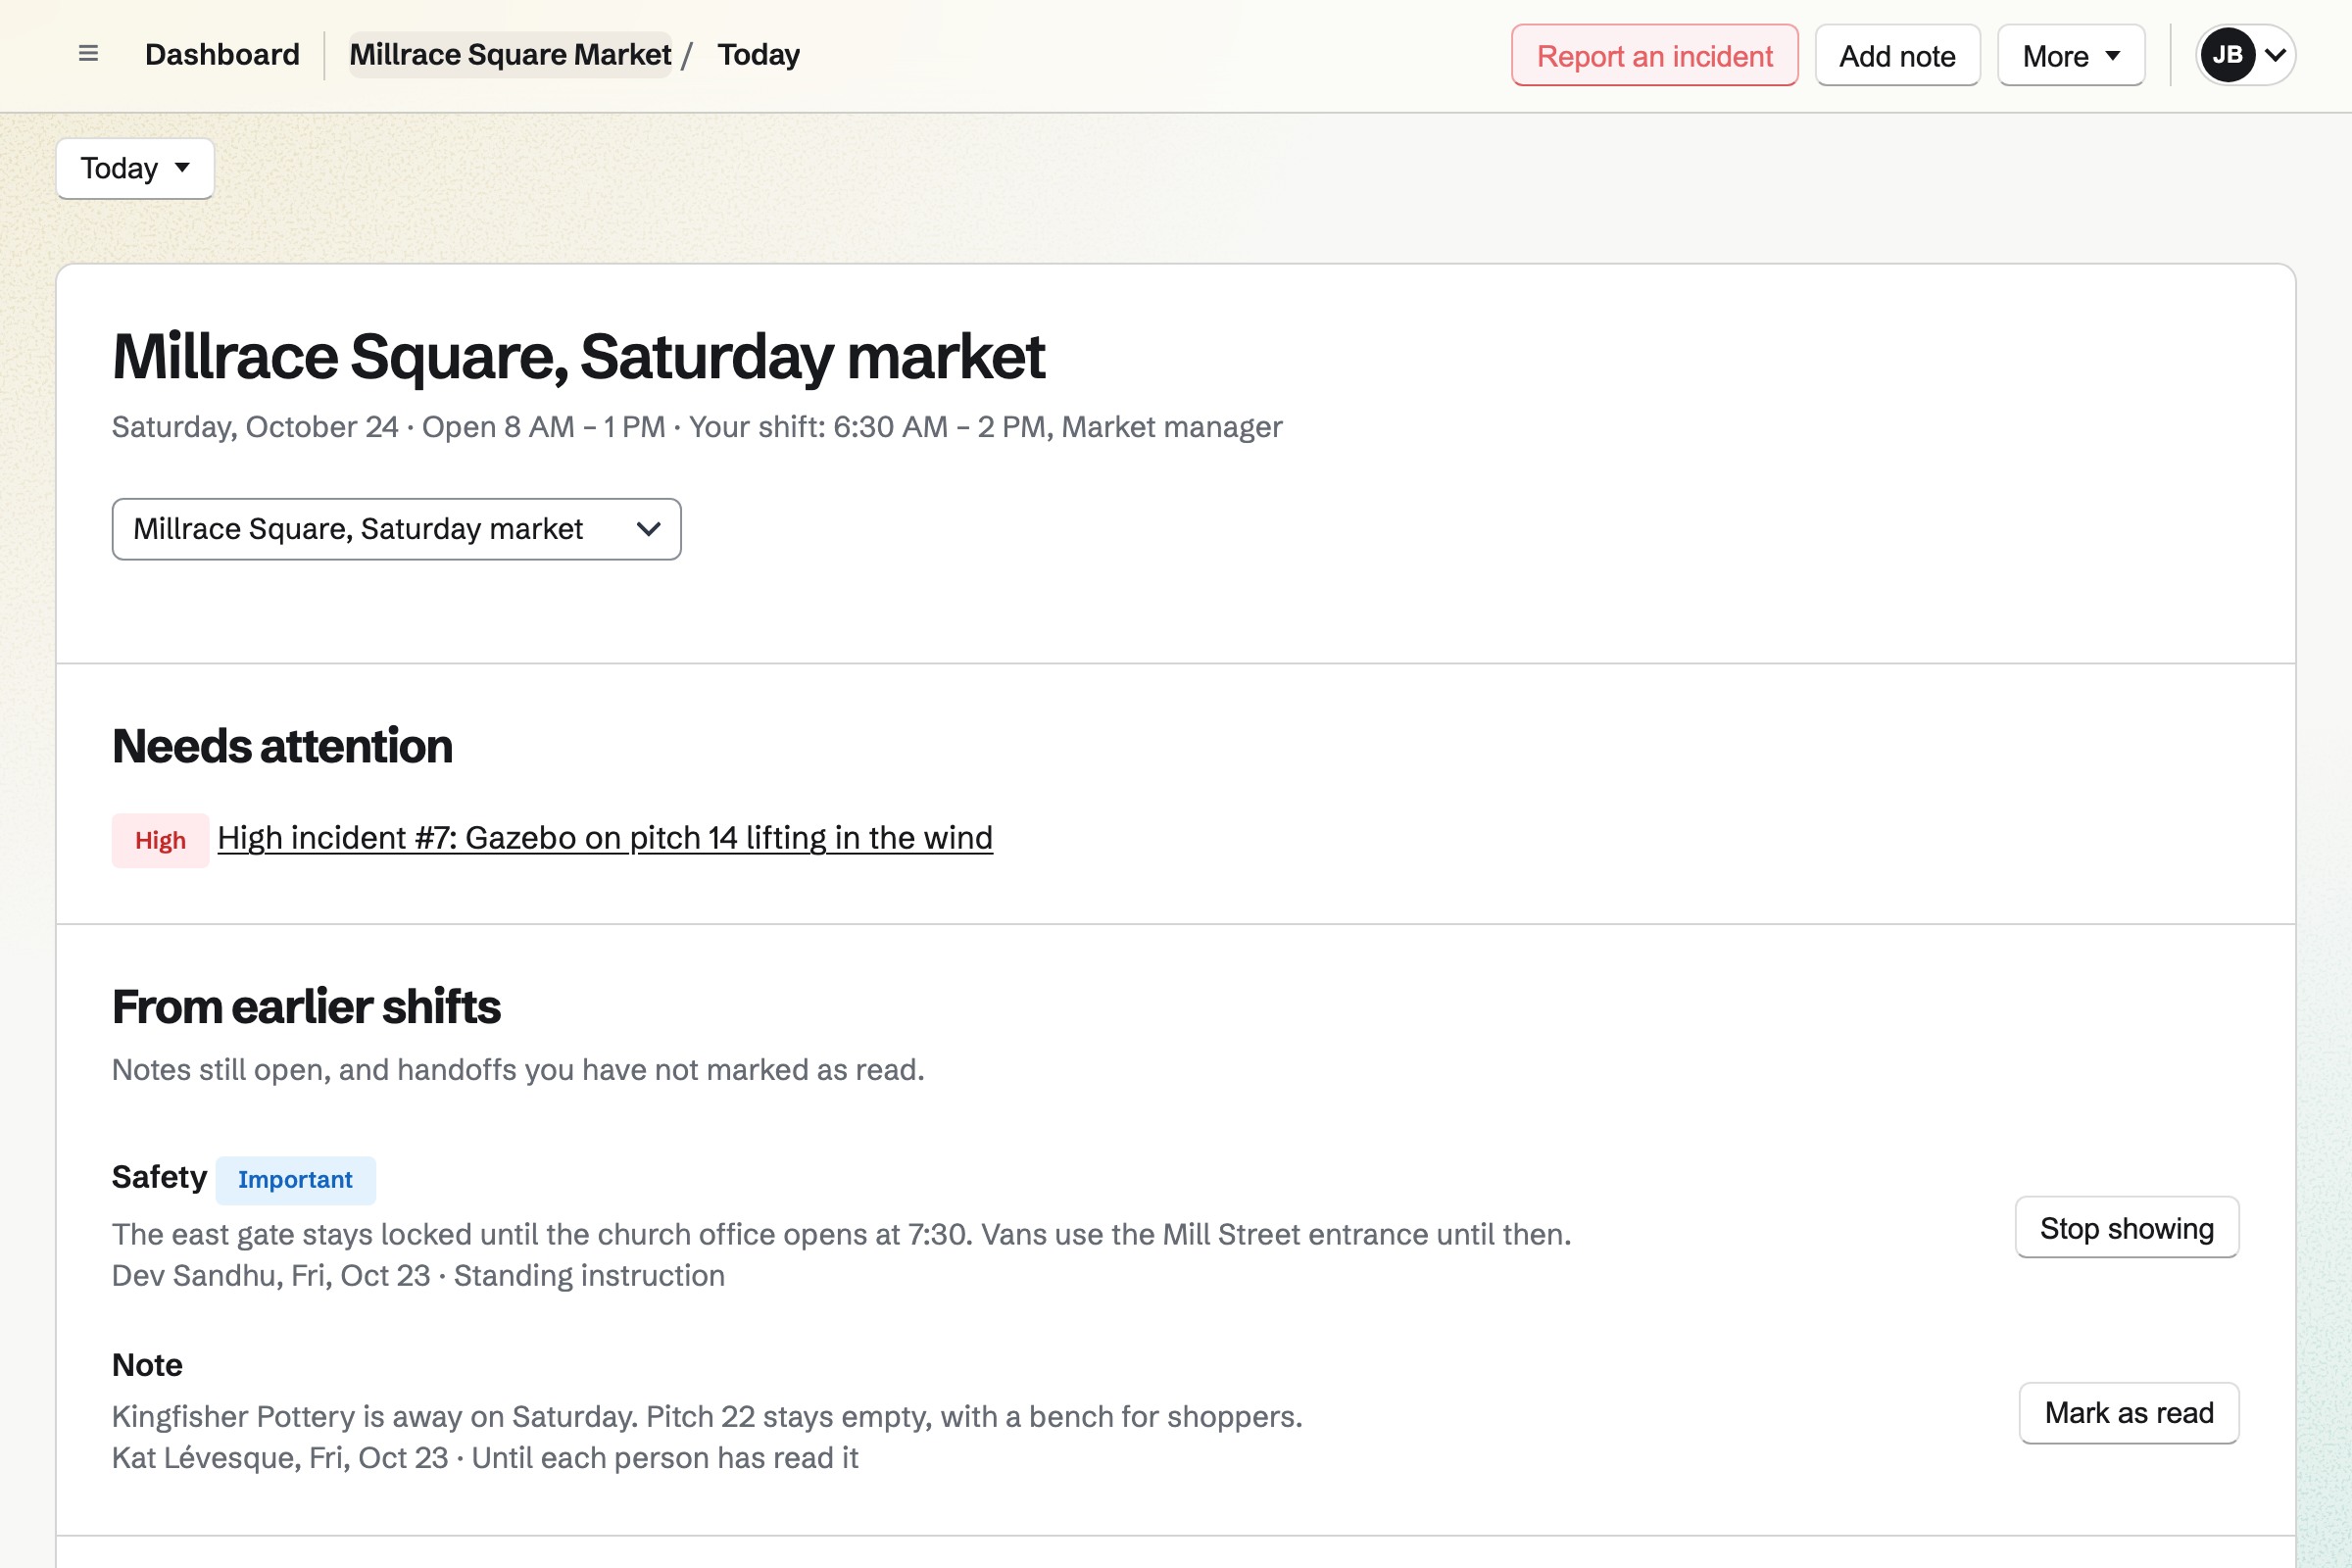Click the Needs attention section heading

282,746
